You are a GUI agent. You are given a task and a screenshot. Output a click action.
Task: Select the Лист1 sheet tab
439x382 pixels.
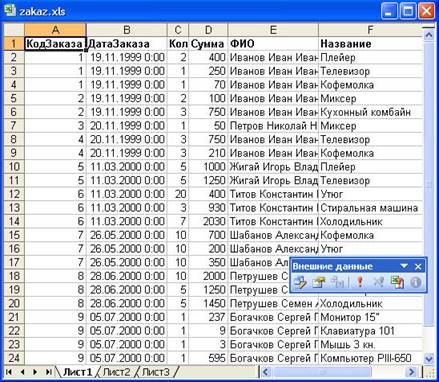tap(78, 372)
